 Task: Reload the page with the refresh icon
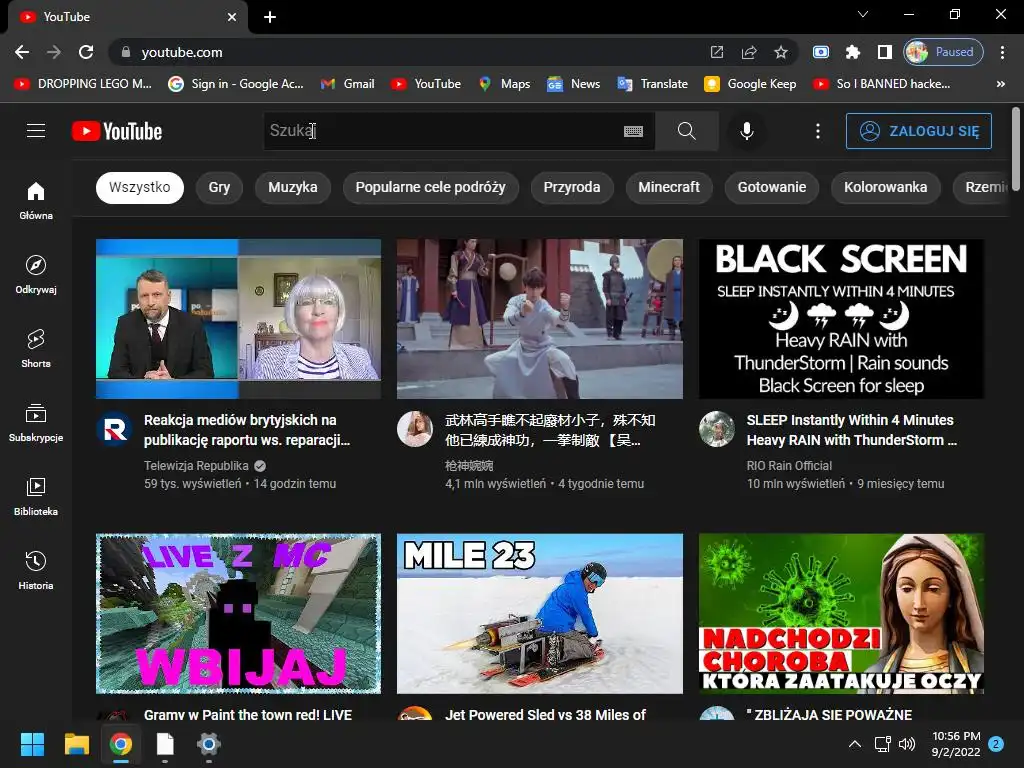(x=86, y=52)
